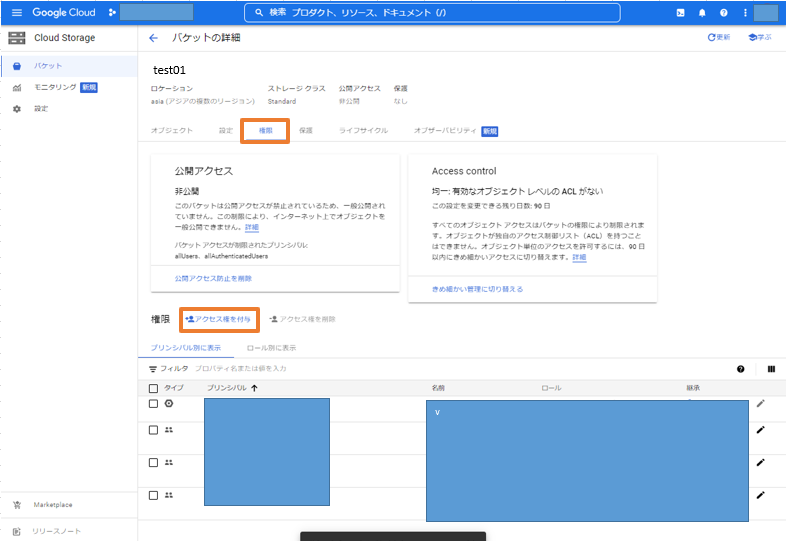The image size is (786, 541).
Task: Select プリンシパル別に表示 view tab
Action: [x=186, y=347]
